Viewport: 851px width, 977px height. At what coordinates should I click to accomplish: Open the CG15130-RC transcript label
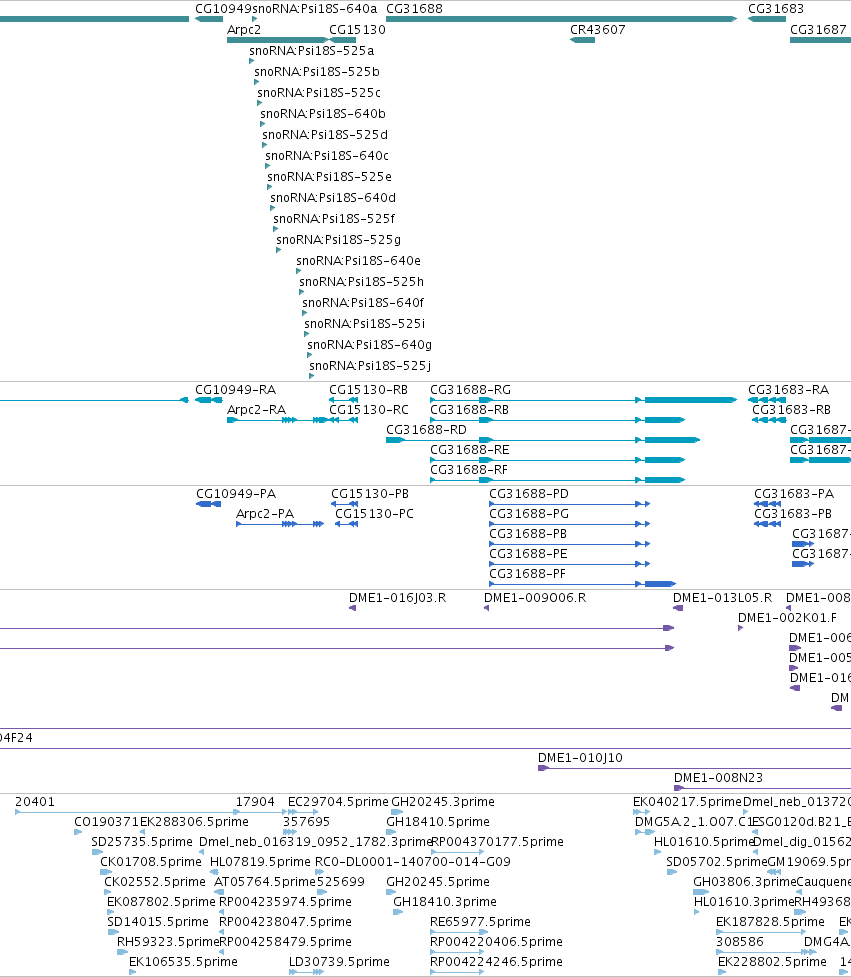369,410
